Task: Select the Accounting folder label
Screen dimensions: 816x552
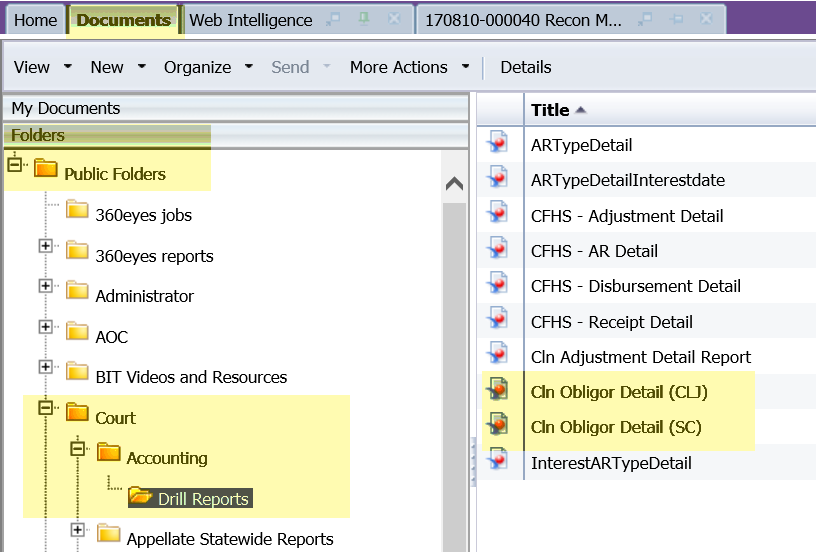Action: coord(167,458)
